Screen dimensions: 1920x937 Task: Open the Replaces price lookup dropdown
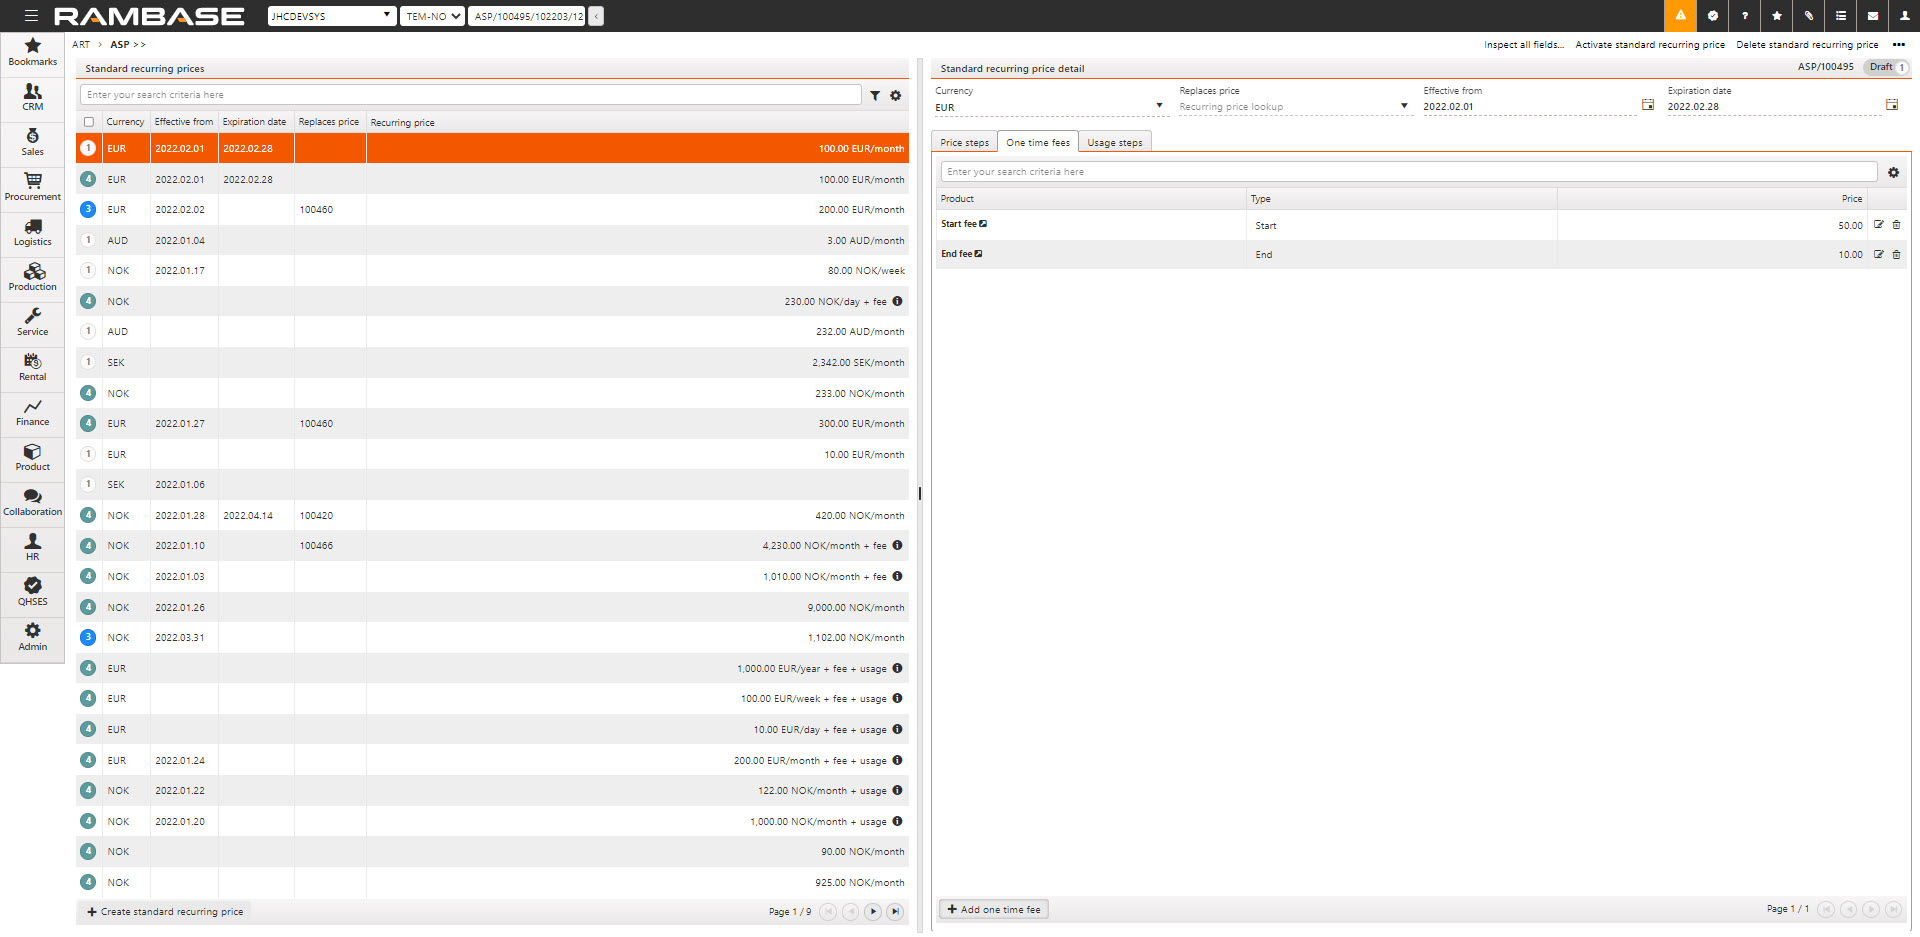click(x=1403, y=106)
